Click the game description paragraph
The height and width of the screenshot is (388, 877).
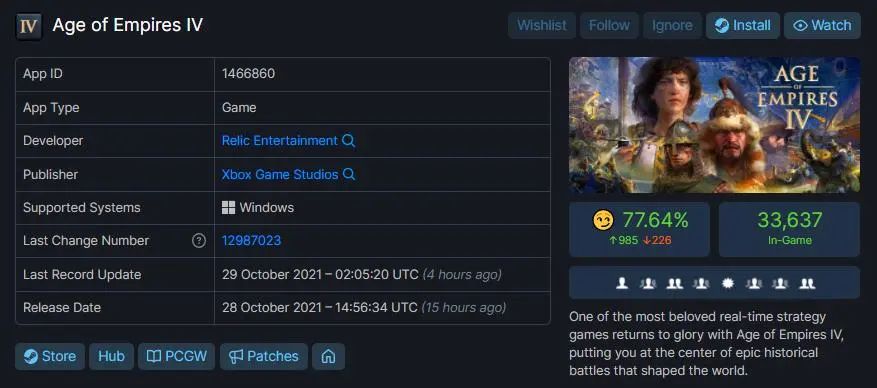pos(706,344)
